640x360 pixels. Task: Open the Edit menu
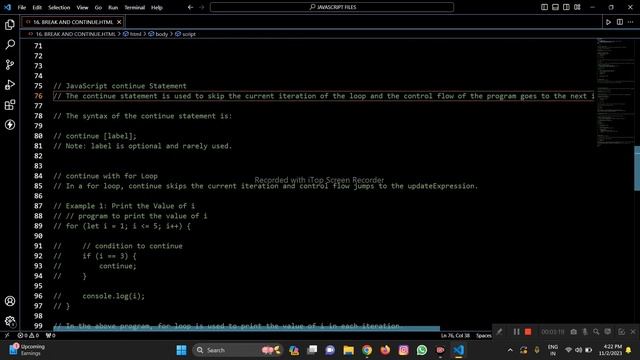(x=37, y=7)
